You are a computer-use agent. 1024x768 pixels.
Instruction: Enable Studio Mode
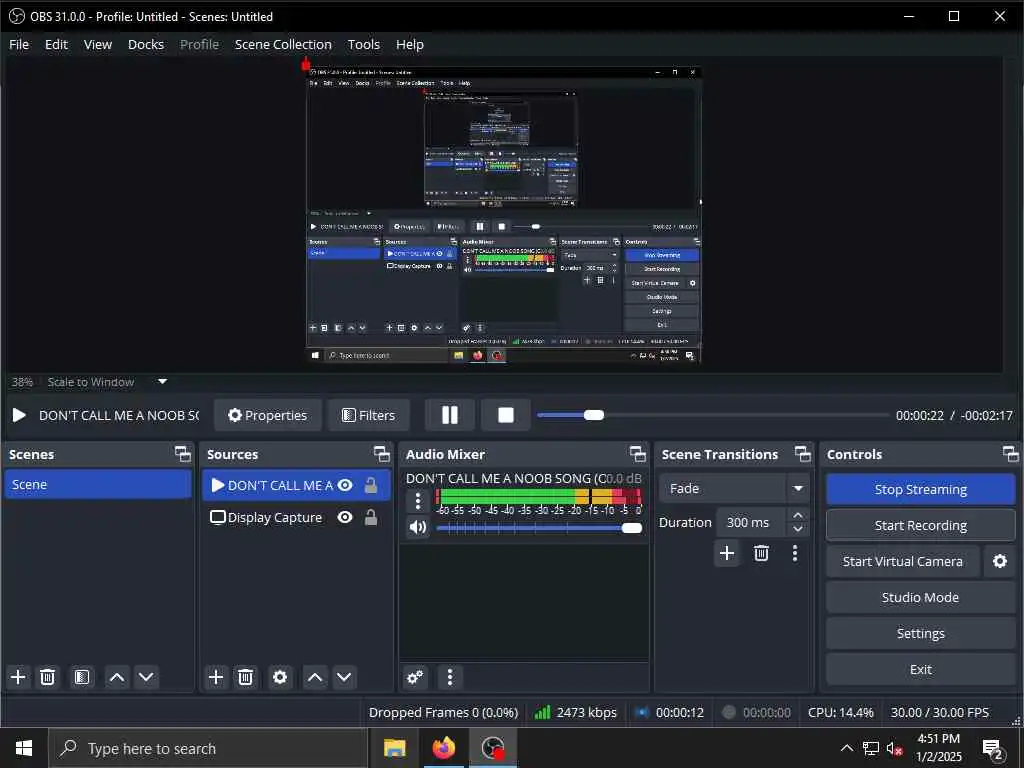click(x=921, y=597)
